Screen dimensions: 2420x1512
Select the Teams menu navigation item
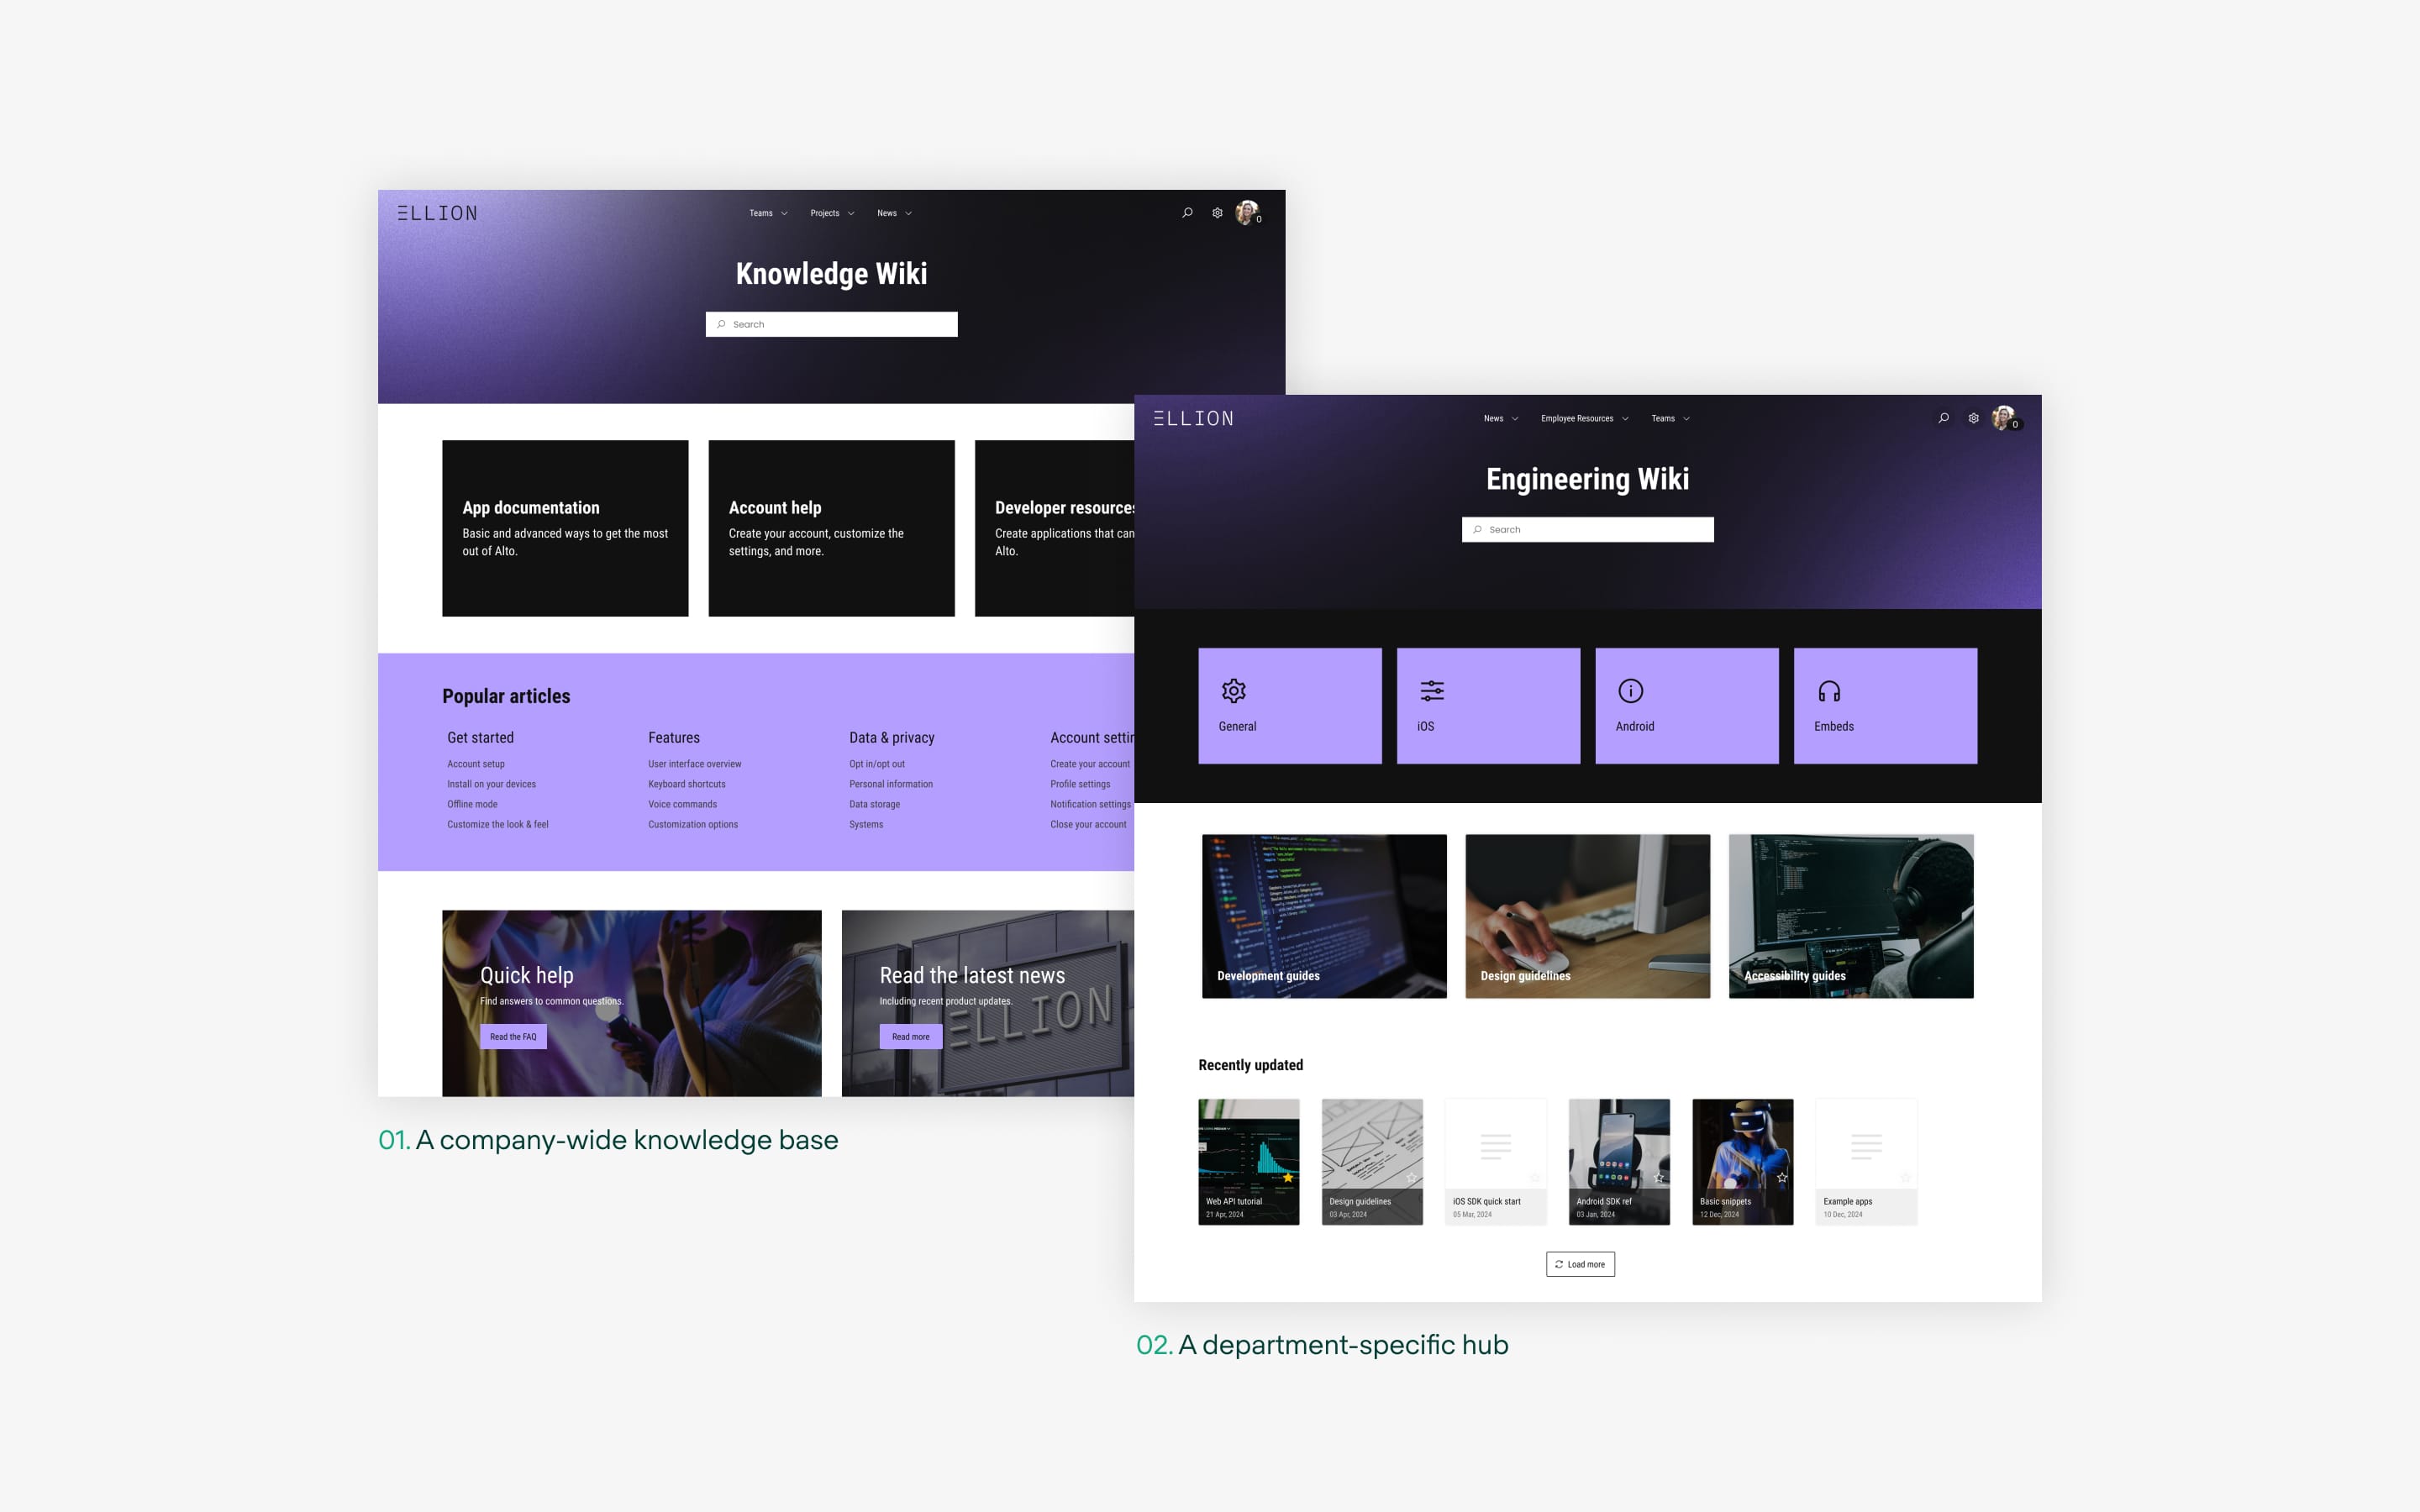coord(761,213)
